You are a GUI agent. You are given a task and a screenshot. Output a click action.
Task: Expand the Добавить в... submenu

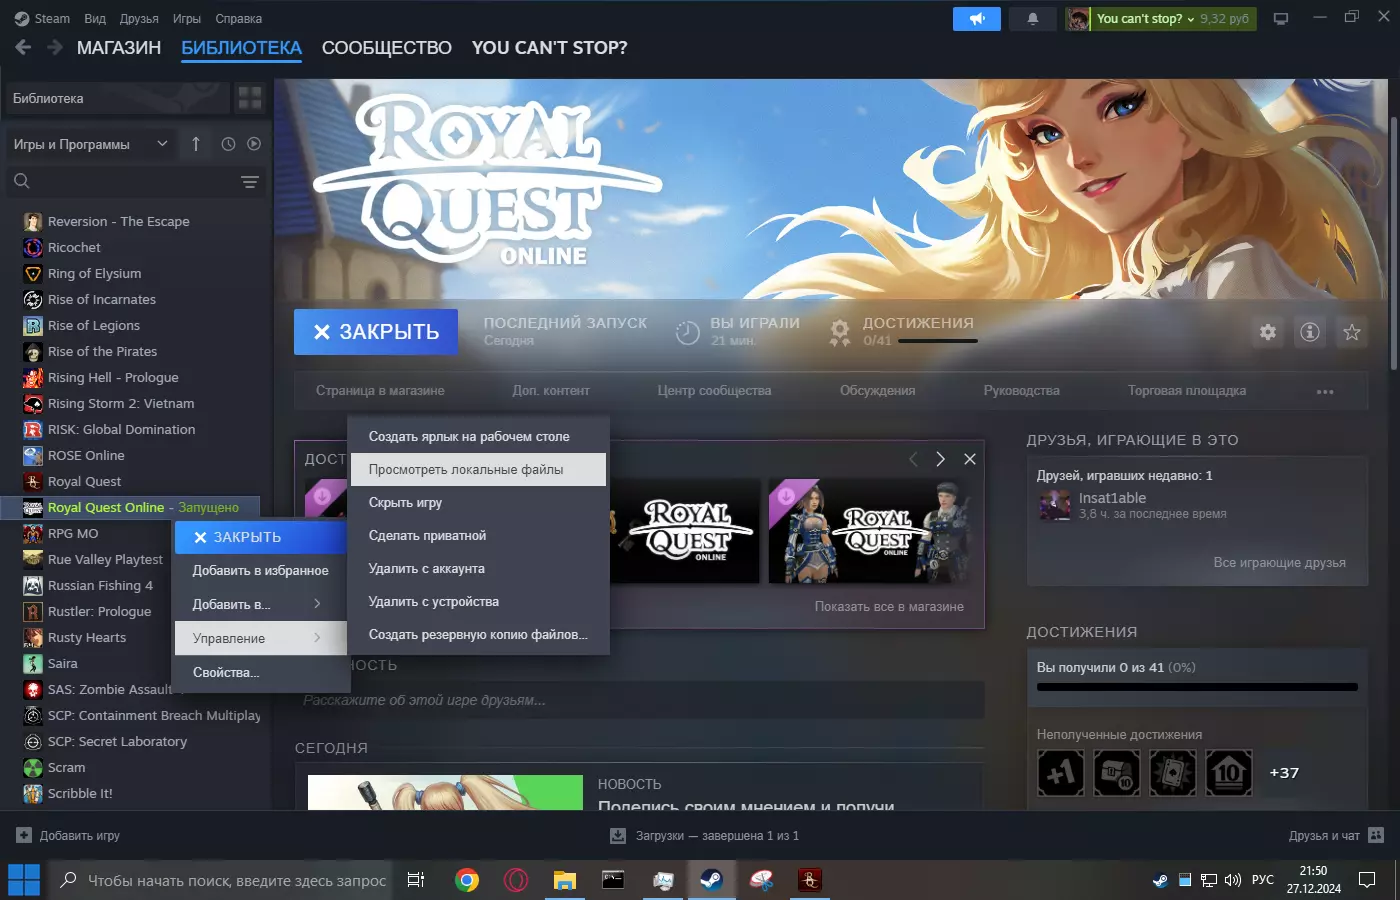261,604
